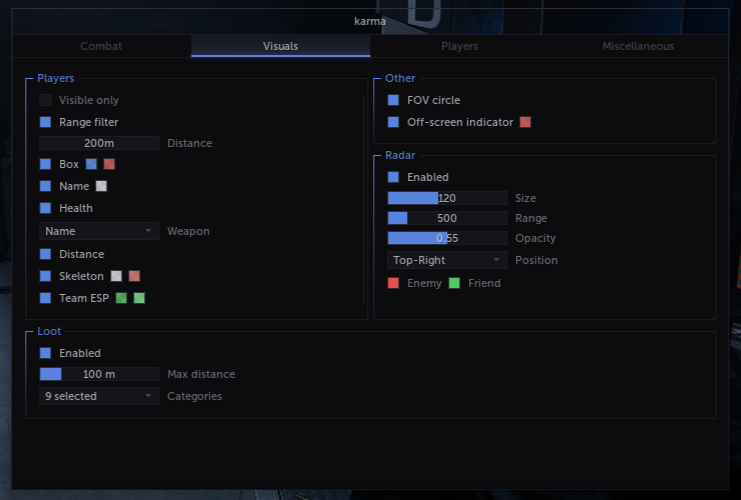
Task: Toggle the Distance checkbox below Weapon
Action: click(45, 254)
